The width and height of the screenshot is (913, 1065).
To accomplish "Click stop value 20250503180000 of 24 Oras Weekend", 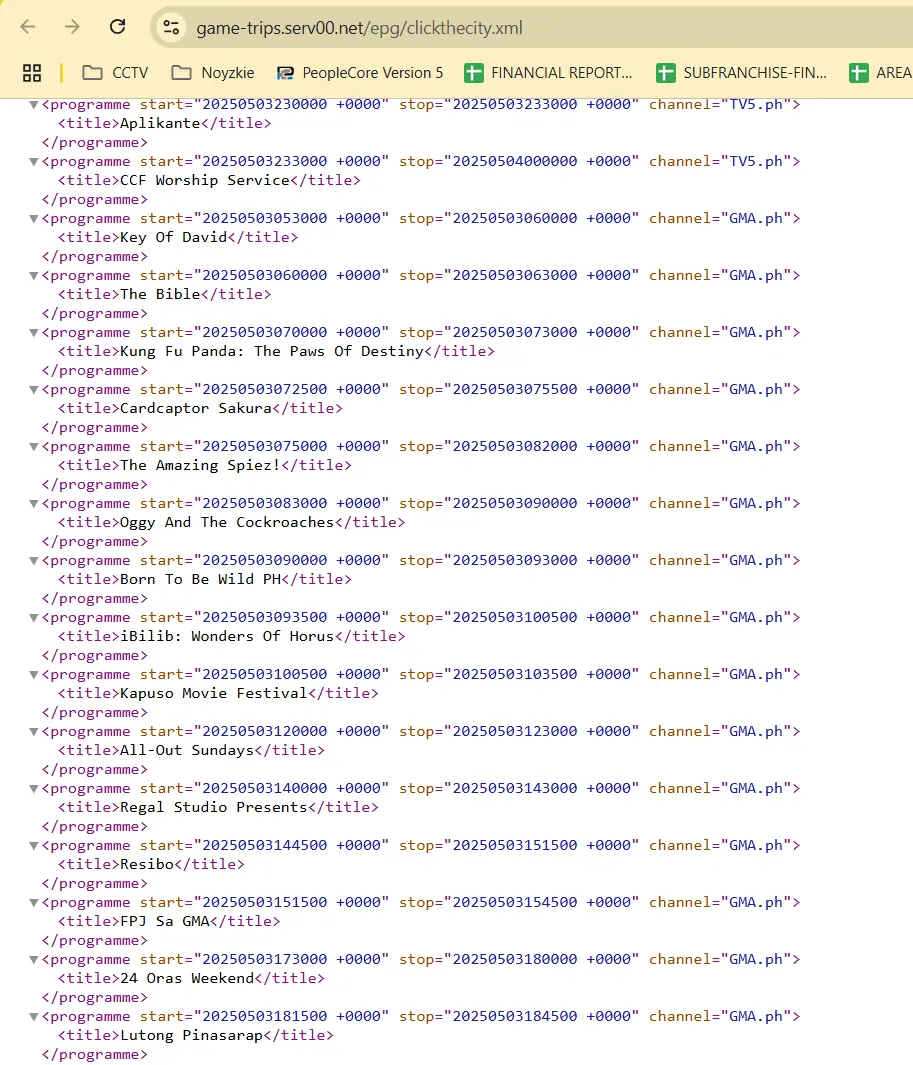I will pyautogui.click(x=515, y=961).
